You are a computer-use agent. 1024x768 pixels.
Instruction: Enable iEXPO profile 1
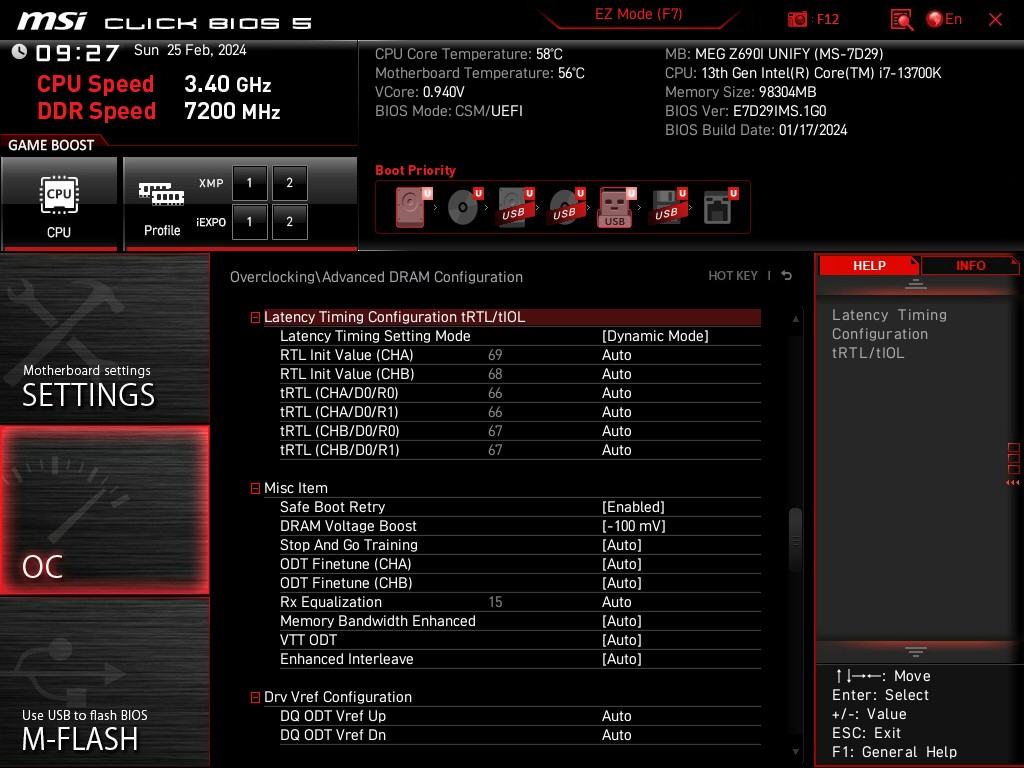tap(249, 222)
